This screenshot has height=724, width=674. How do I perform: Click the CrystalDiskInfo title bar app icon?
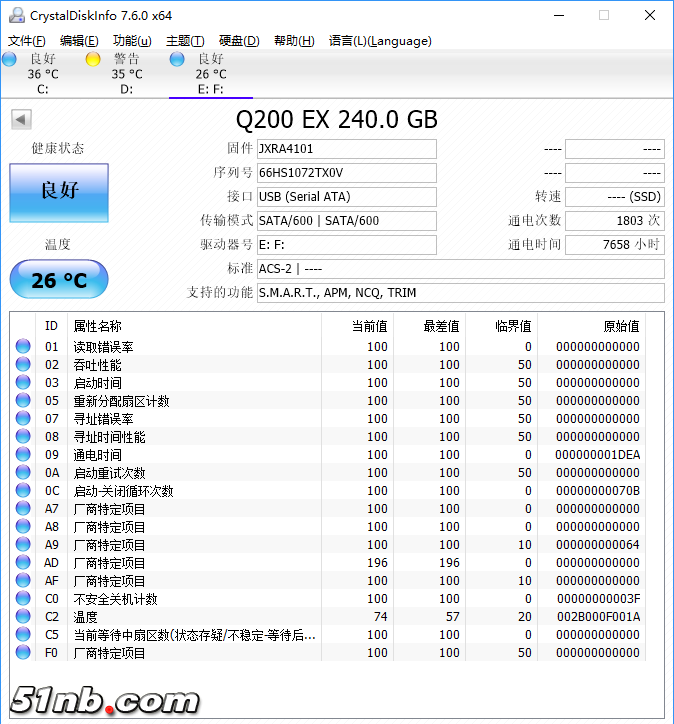pyautogui.click(x=15, y=15)
